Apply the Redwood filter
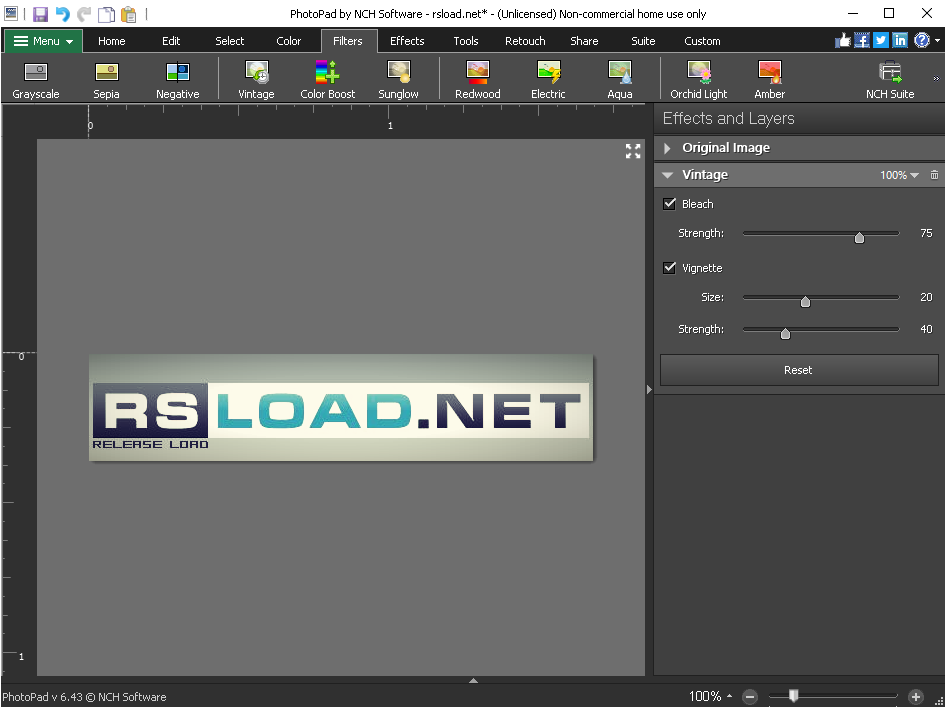This screenshot has width=946, height=708. 477,78
